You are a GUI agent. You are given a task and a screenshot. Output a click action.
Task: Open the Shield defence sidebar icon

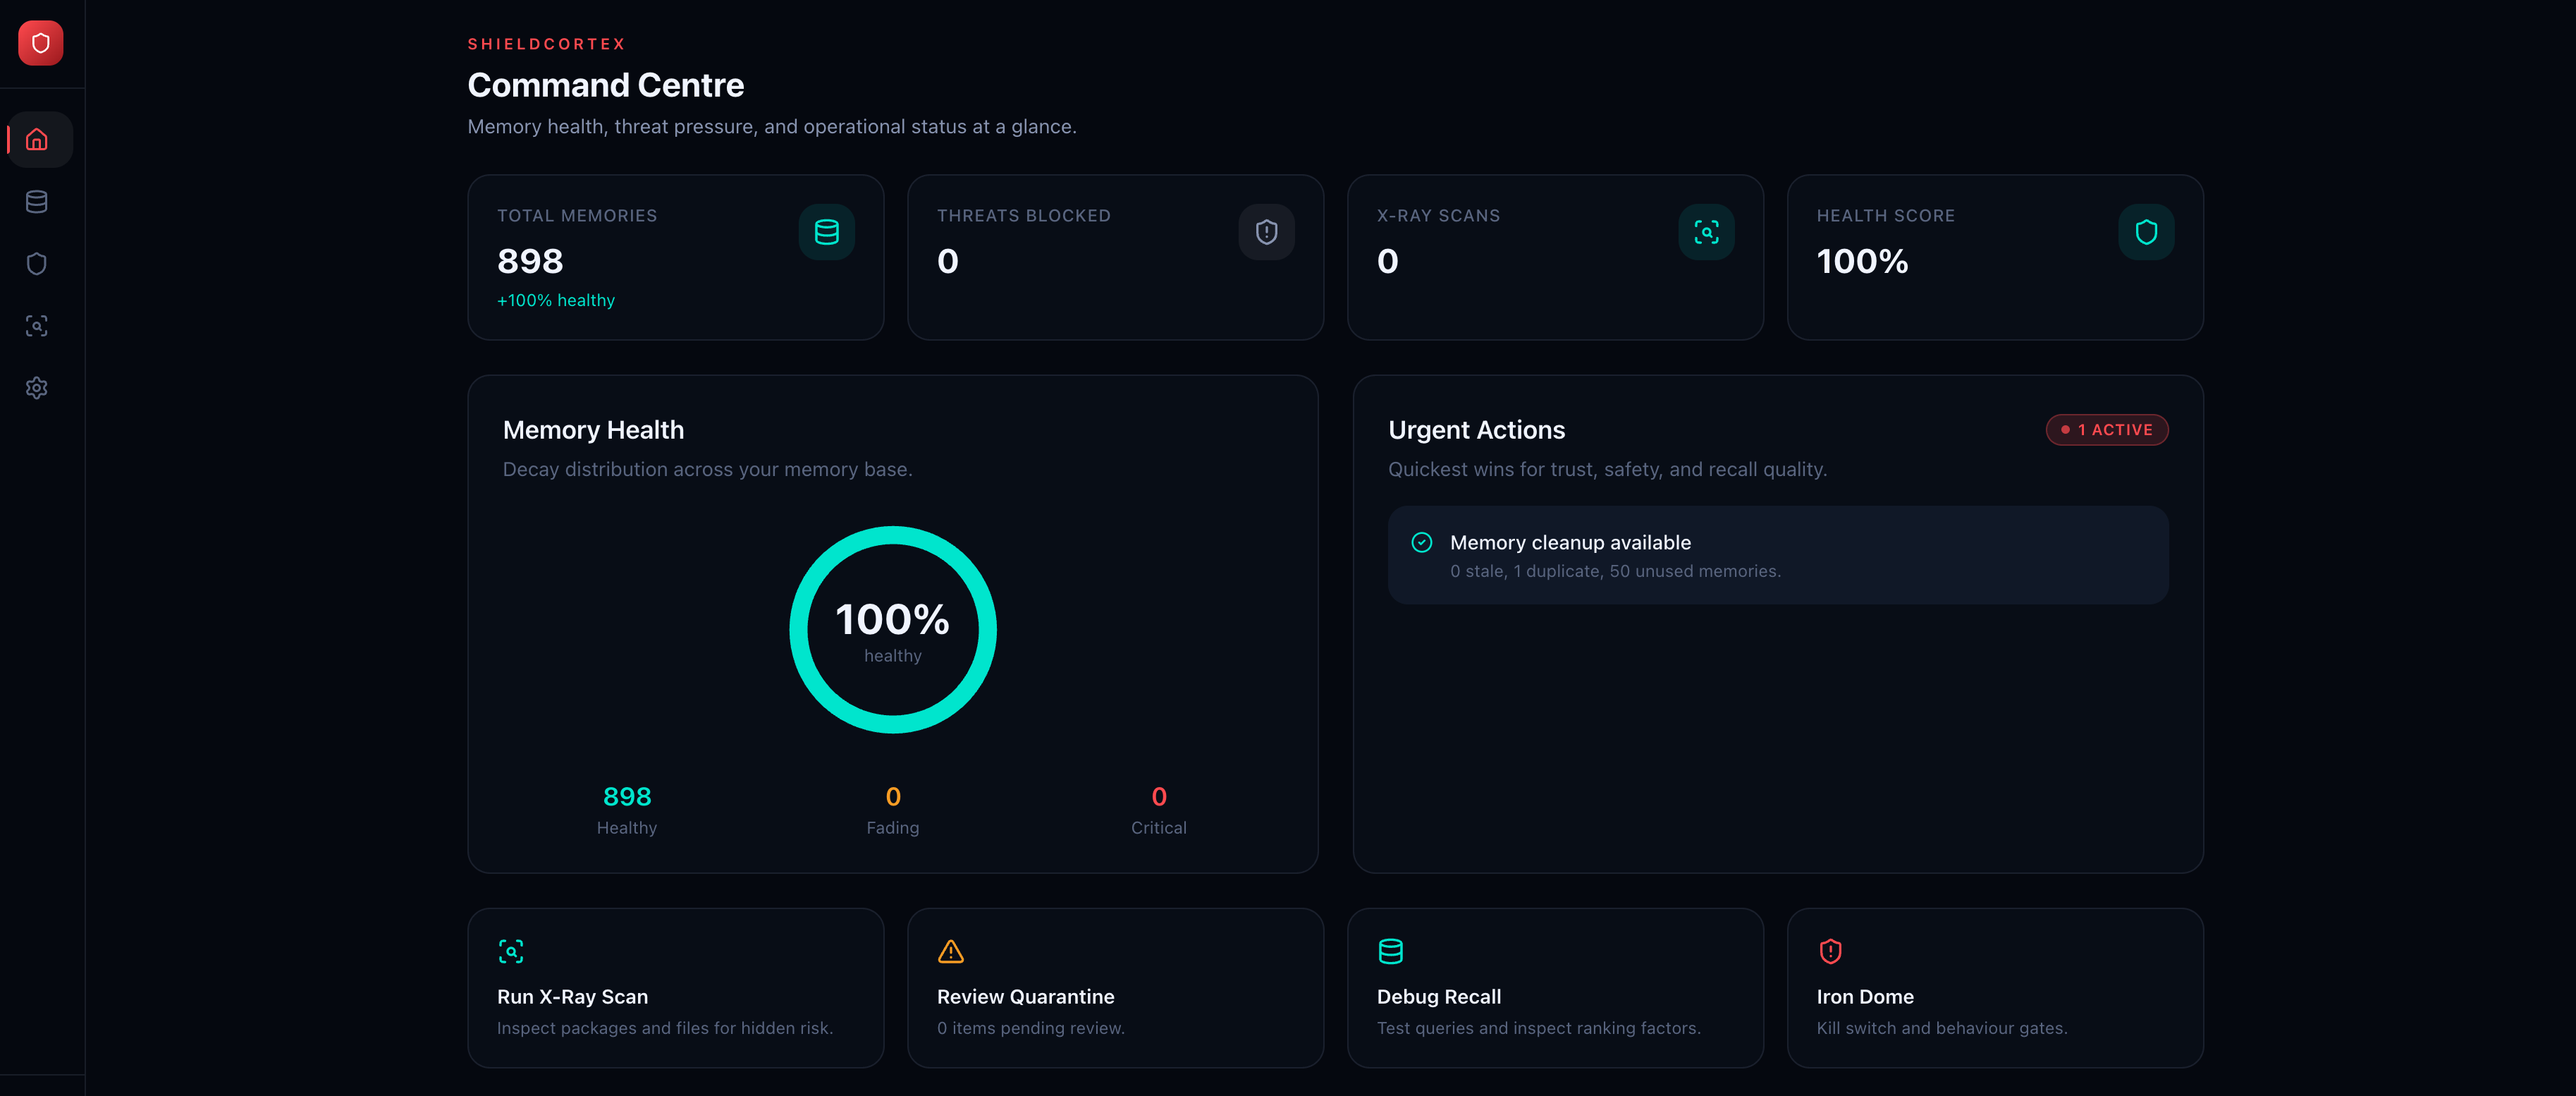pyautogui.click(x=37, y=264)
